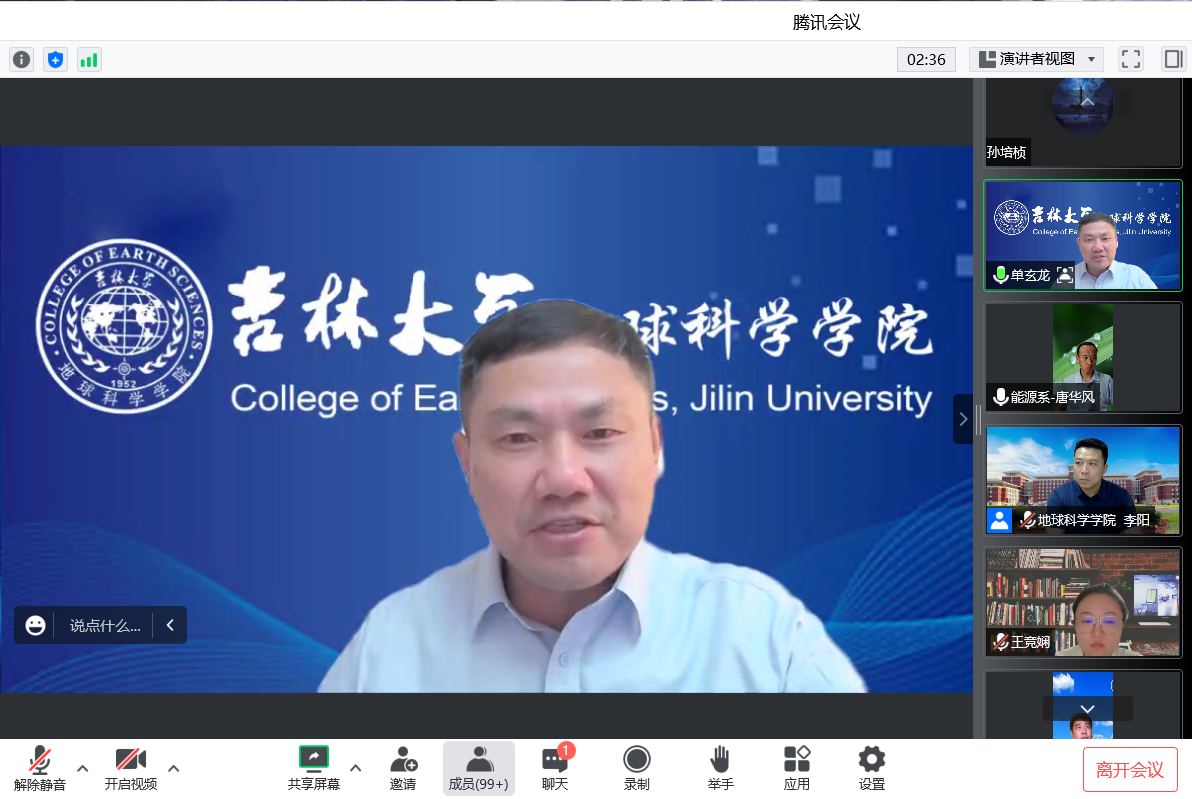Click the red 离开会议 button

coord(1130,769)
